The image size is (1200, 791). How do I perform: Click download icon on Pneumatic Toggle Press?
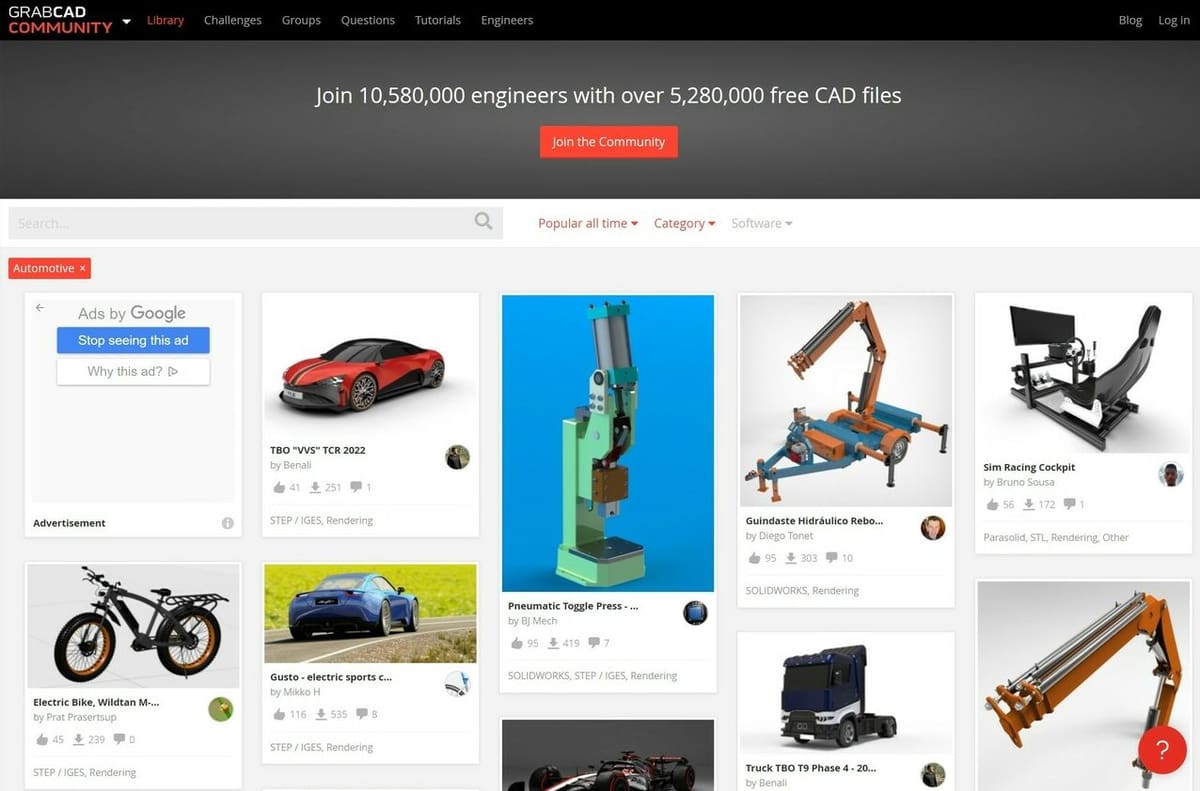pos(553,643)
